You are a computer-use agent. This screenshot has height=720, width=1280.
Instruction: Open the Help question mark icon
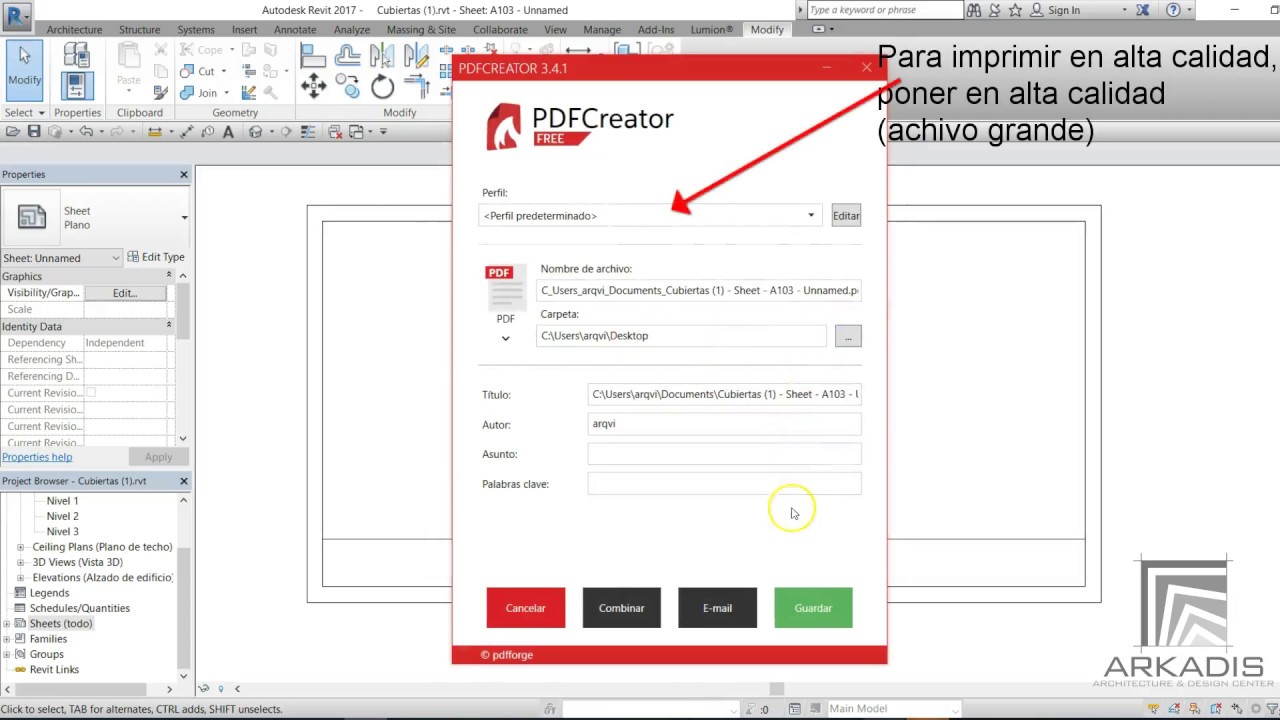[x=1173, y=10]
